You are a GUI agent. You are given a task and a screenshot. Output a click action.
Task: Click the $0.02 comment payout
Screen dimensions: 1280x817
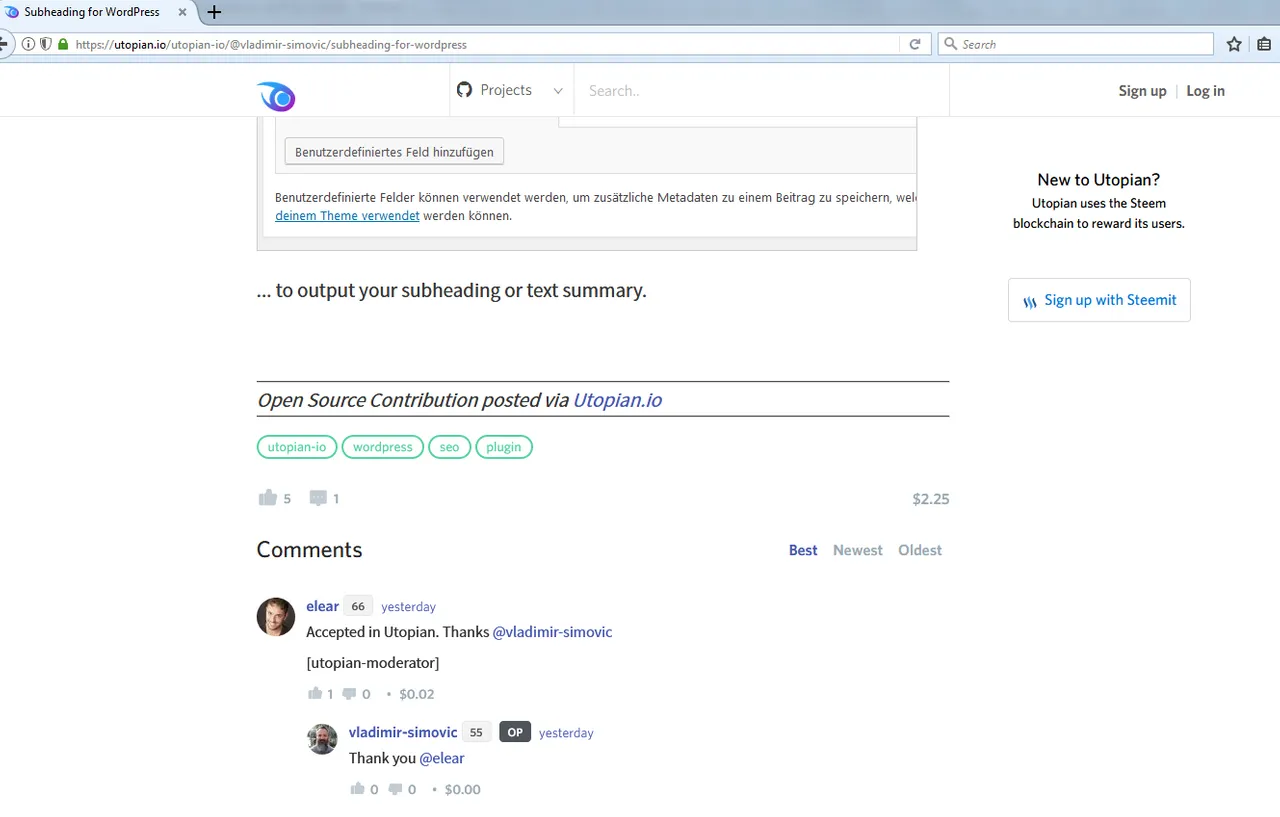click(x=416, y=694)
